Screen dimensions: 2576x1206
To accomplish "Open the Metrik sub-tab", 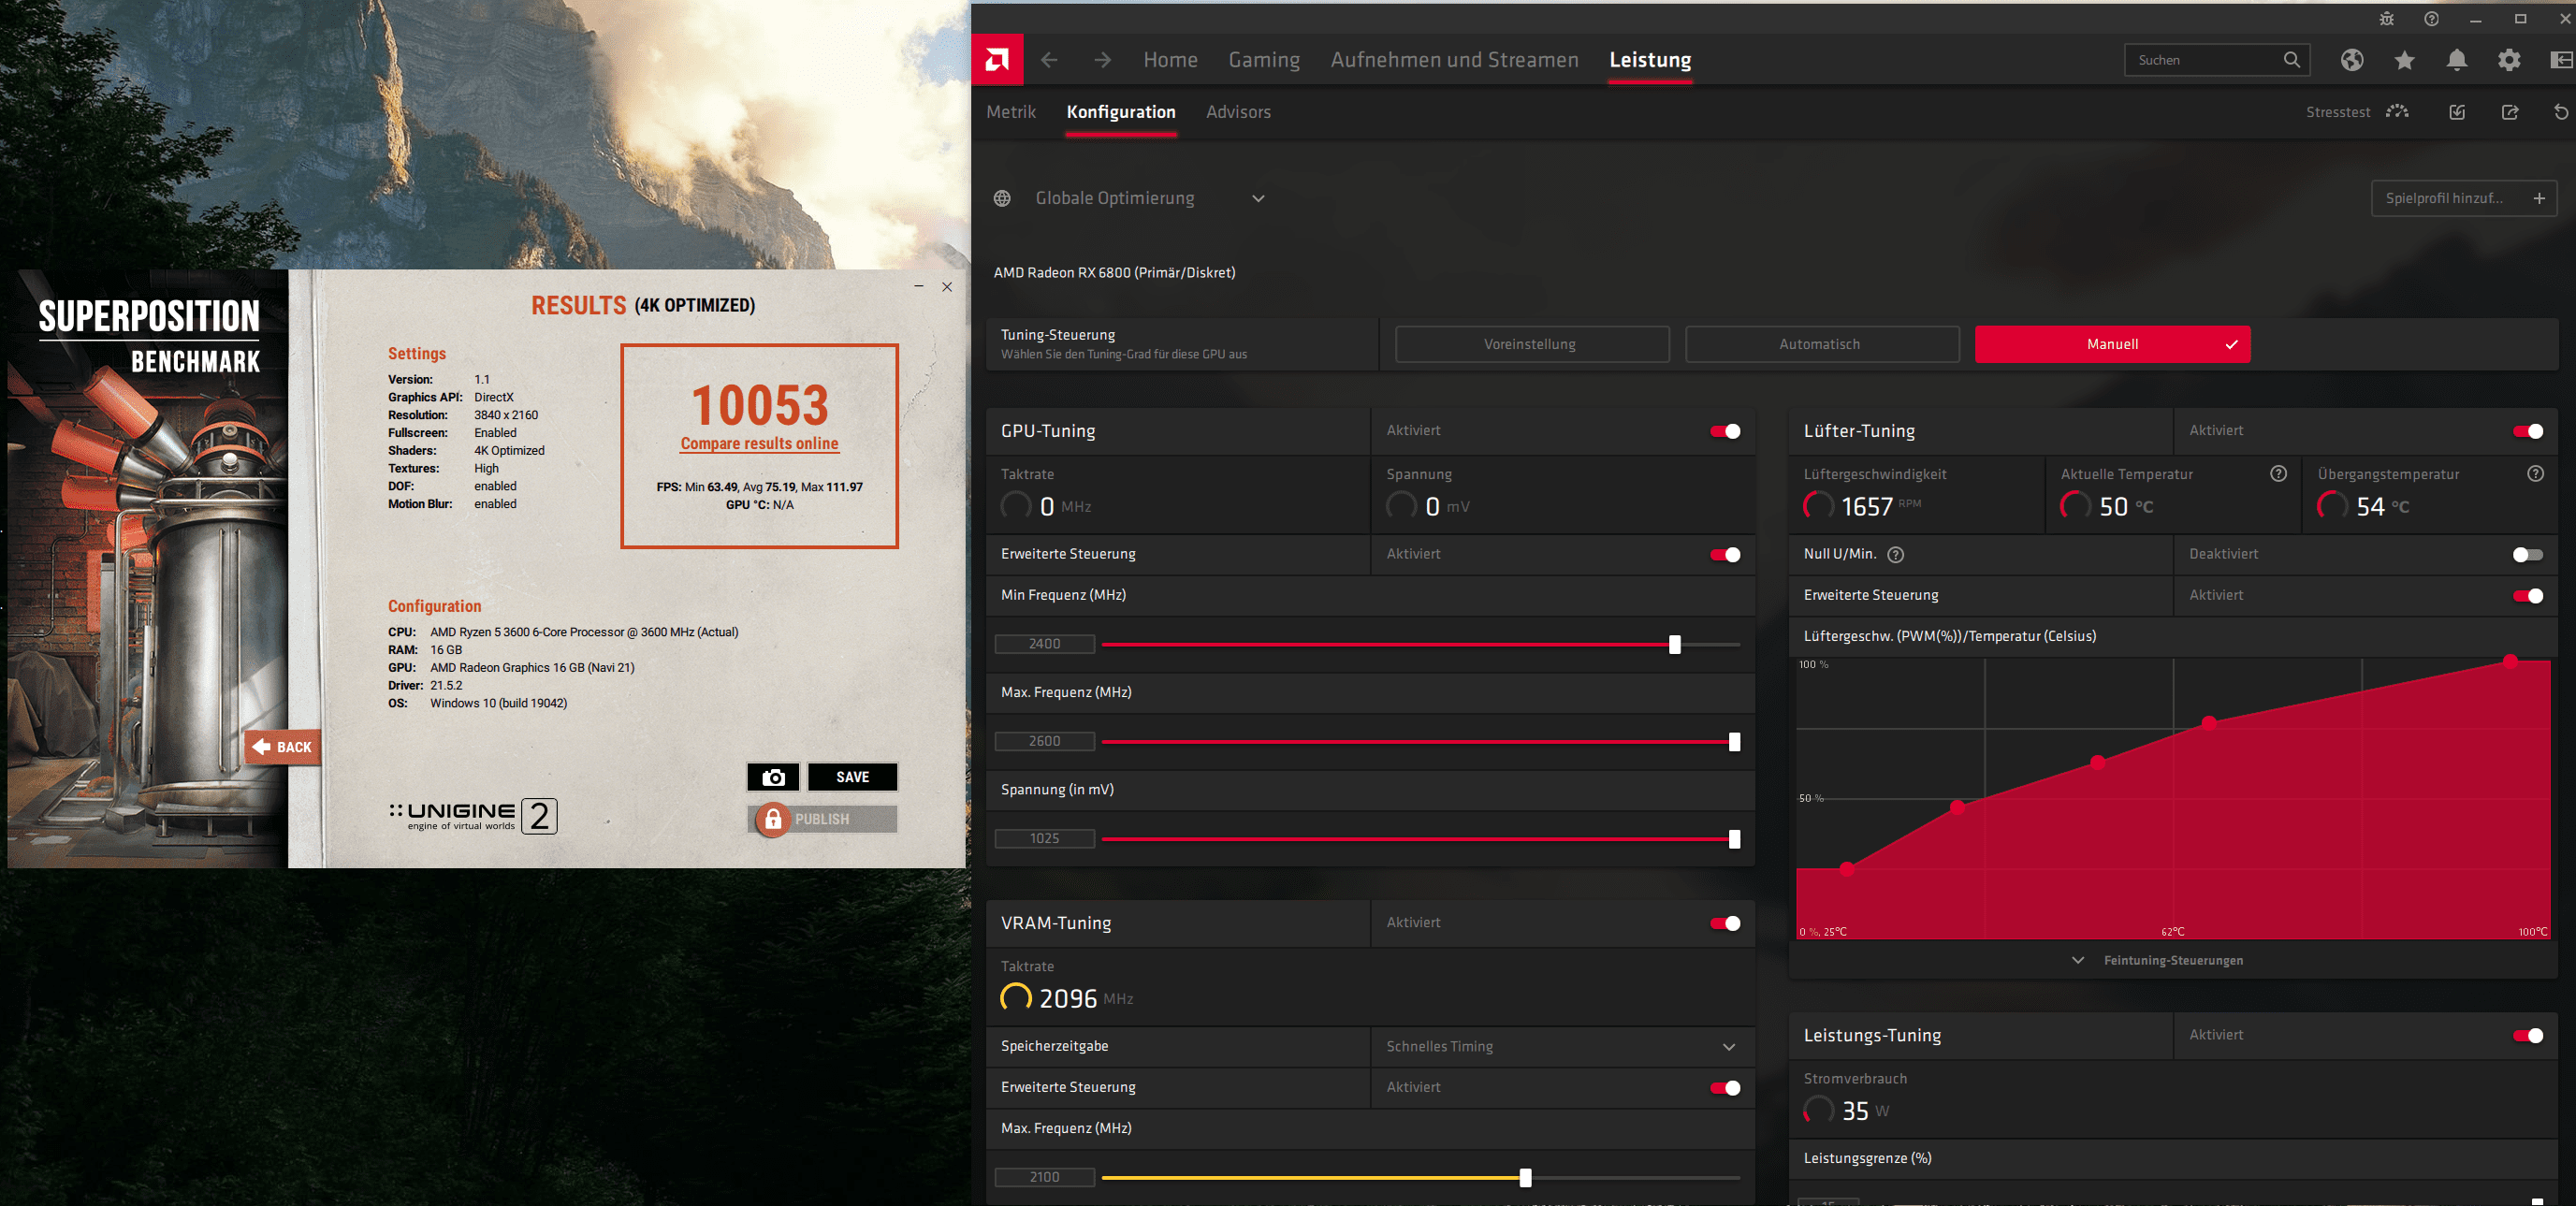I will coord(1010,112).
